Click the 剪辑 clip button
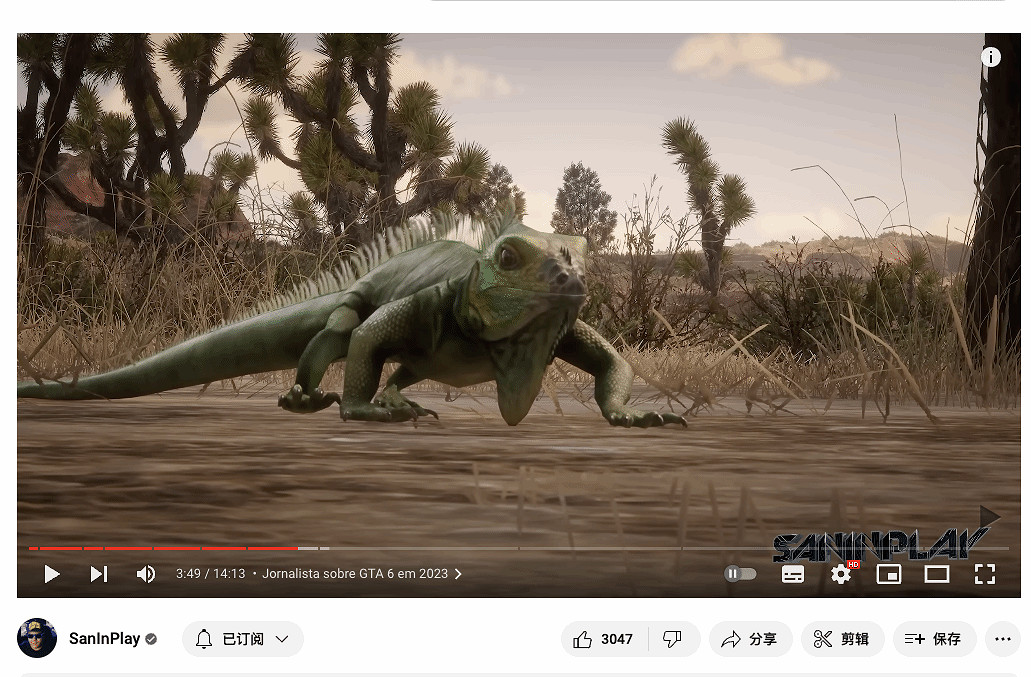The height and width of the screenshot is (677, 1031). point(842,639)
